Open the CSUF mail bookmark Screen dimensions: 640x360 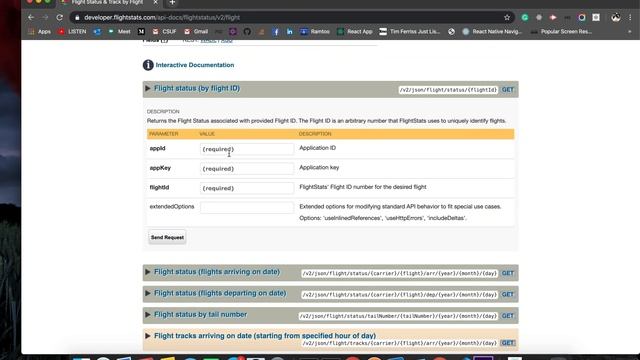164,31
